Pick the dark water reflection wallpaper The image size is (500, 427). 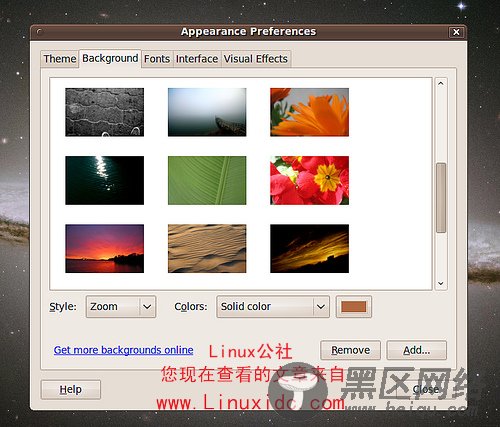tap(105, 180)
